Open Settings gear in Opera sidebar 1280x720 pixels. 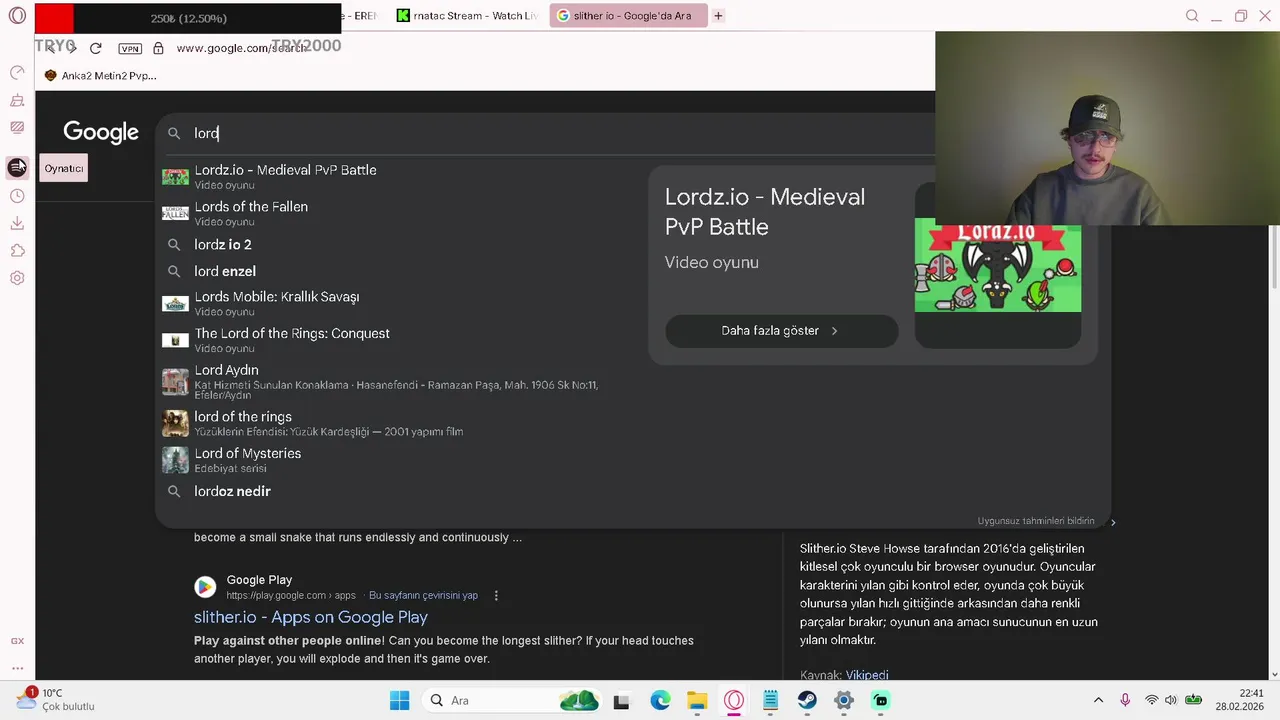coord(17,278)
